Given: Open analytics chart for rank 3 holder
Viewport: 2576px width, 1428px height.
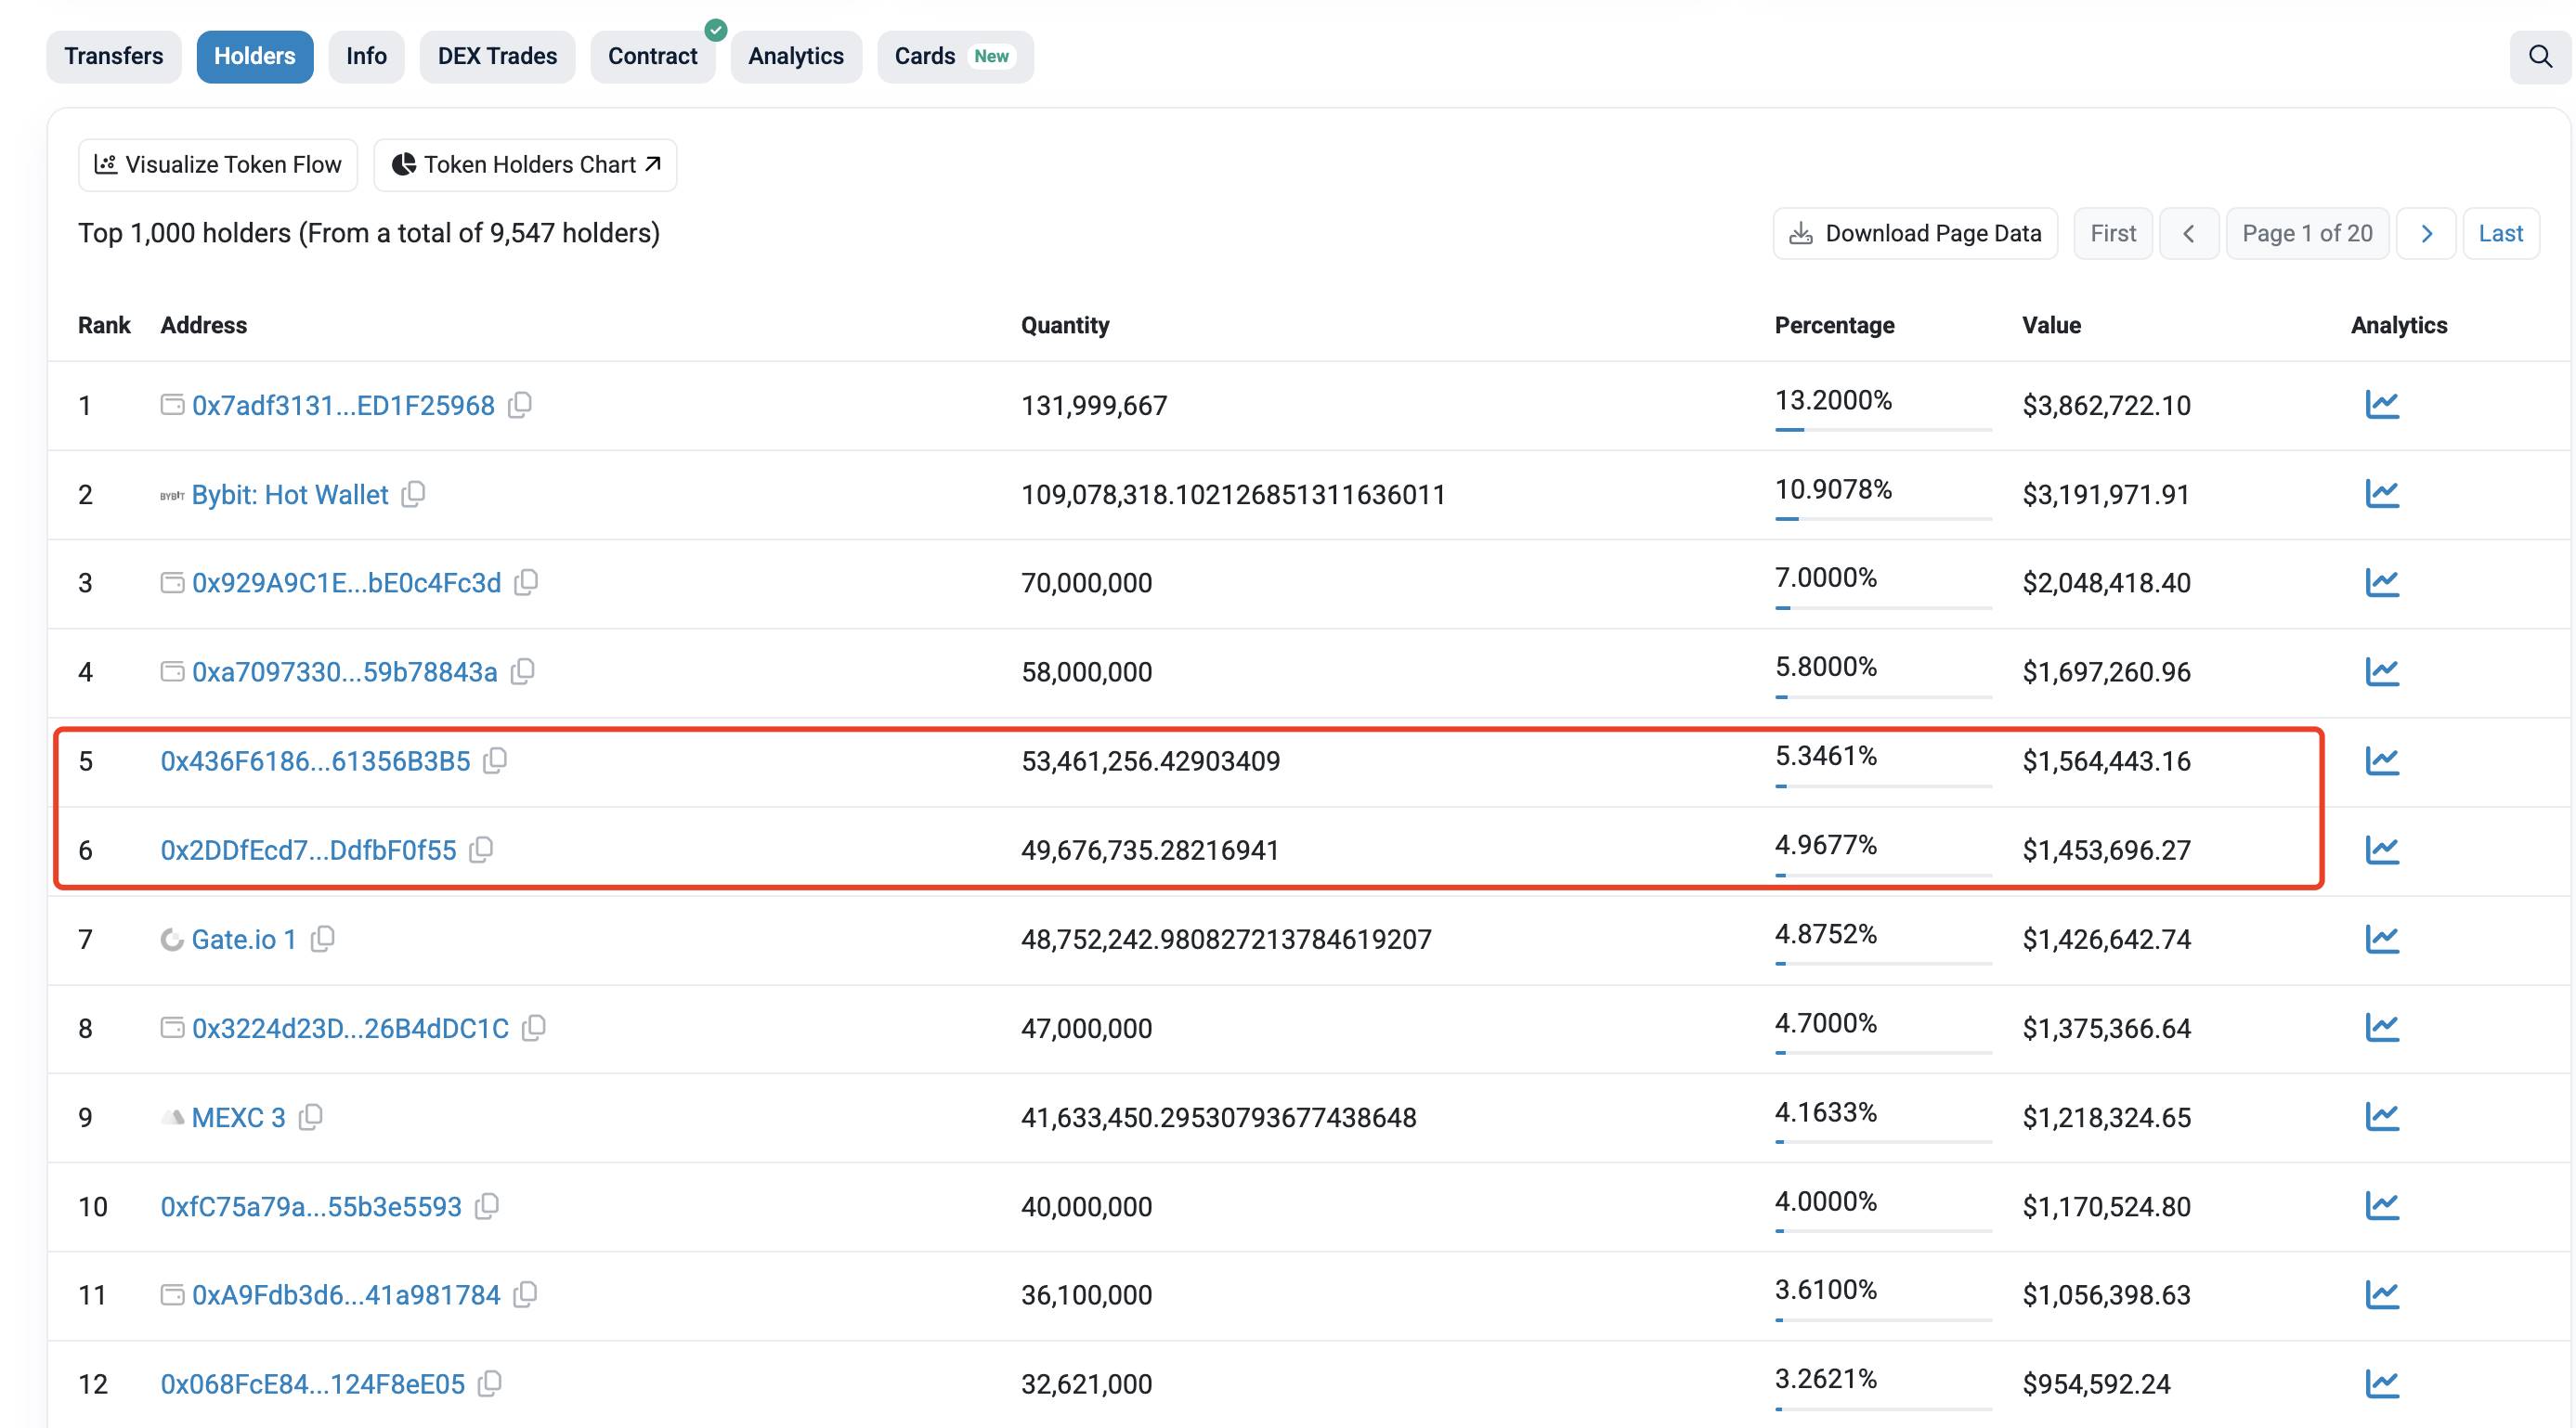Looking at the screenshot, I should (x=2382, y=583).
